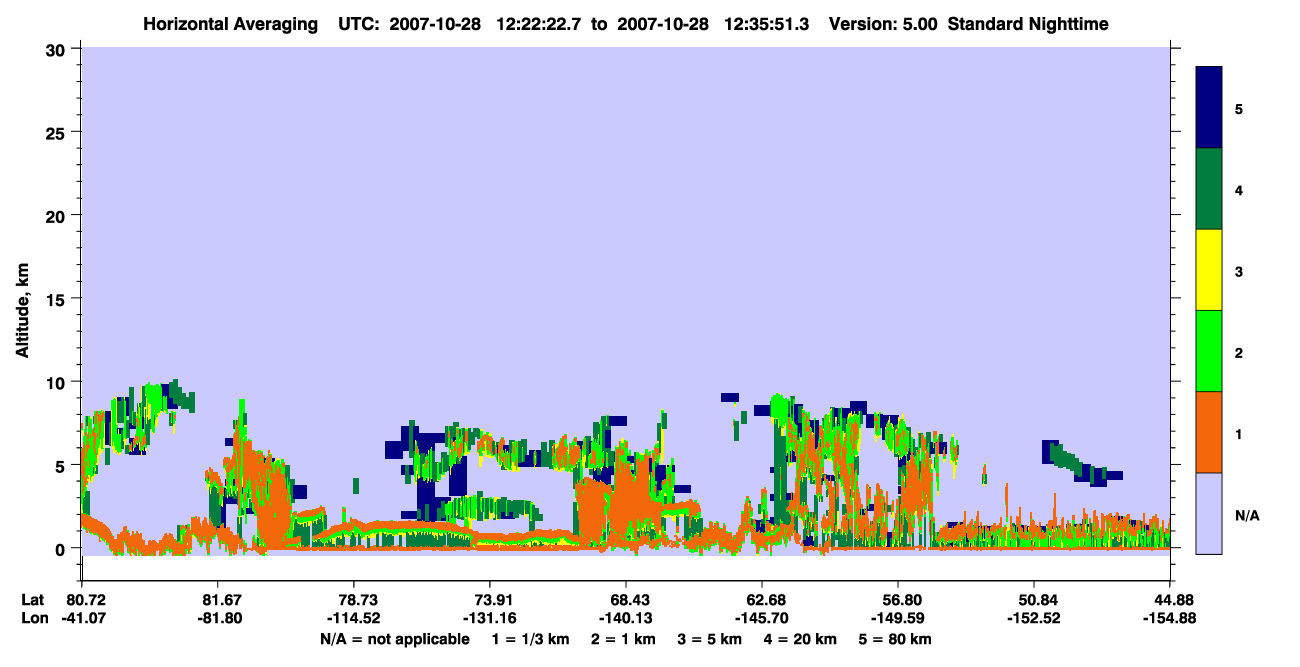Screen dimensions: 1300x667
Task: Click 'Version: 5.00' in the header
Action: tap(883, 24)
